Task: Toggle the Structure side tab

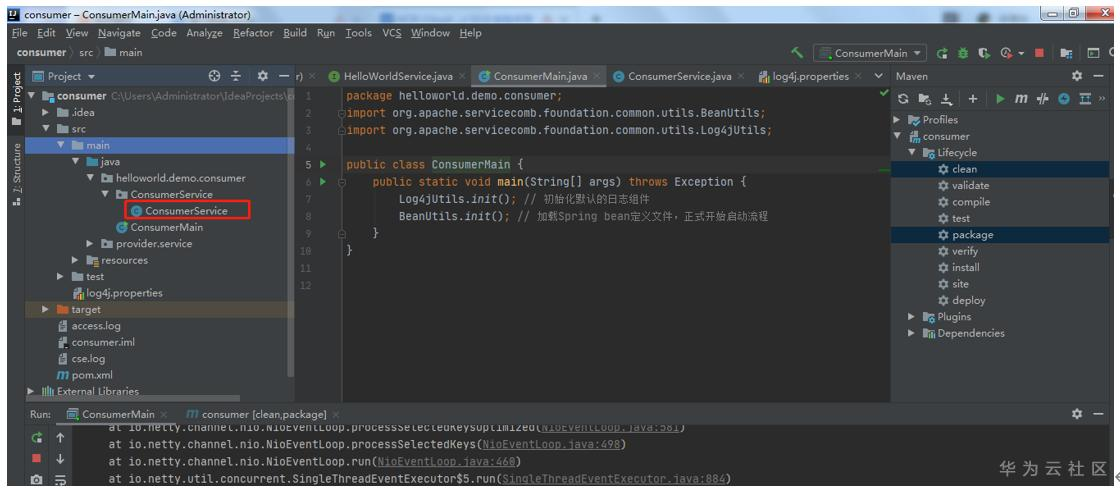Action: (16, 174)
